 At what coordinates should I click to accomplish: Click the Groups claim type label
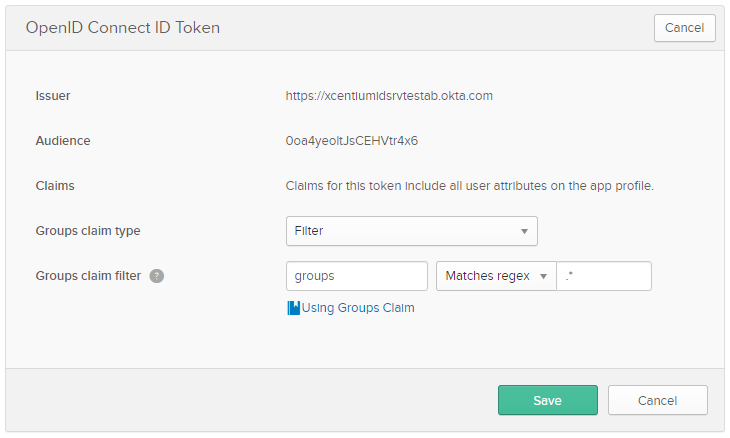pos(88,231)
